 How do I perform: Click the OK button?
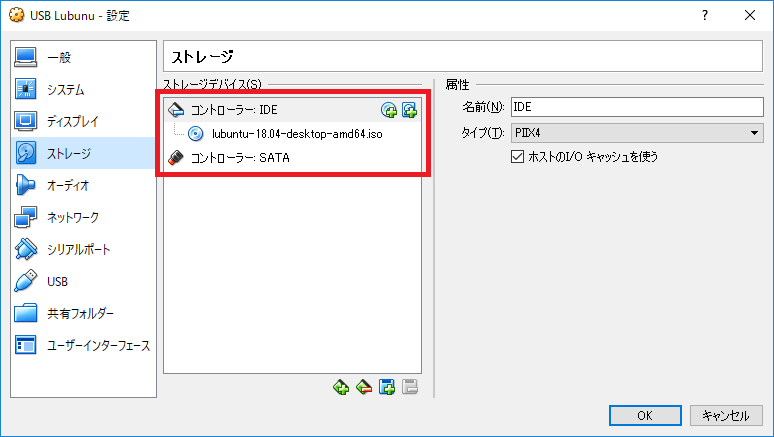point(645,415)
